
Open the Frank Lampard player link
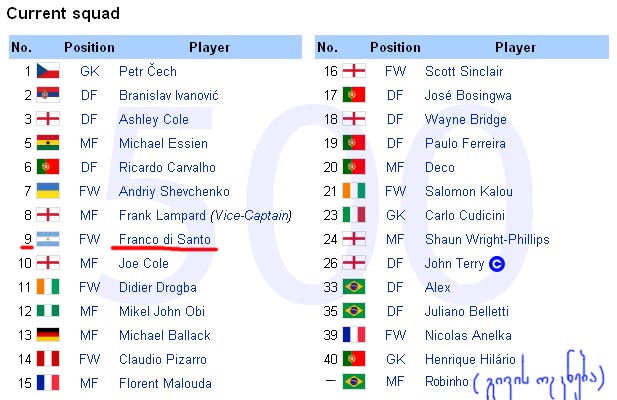coord(162,216)
